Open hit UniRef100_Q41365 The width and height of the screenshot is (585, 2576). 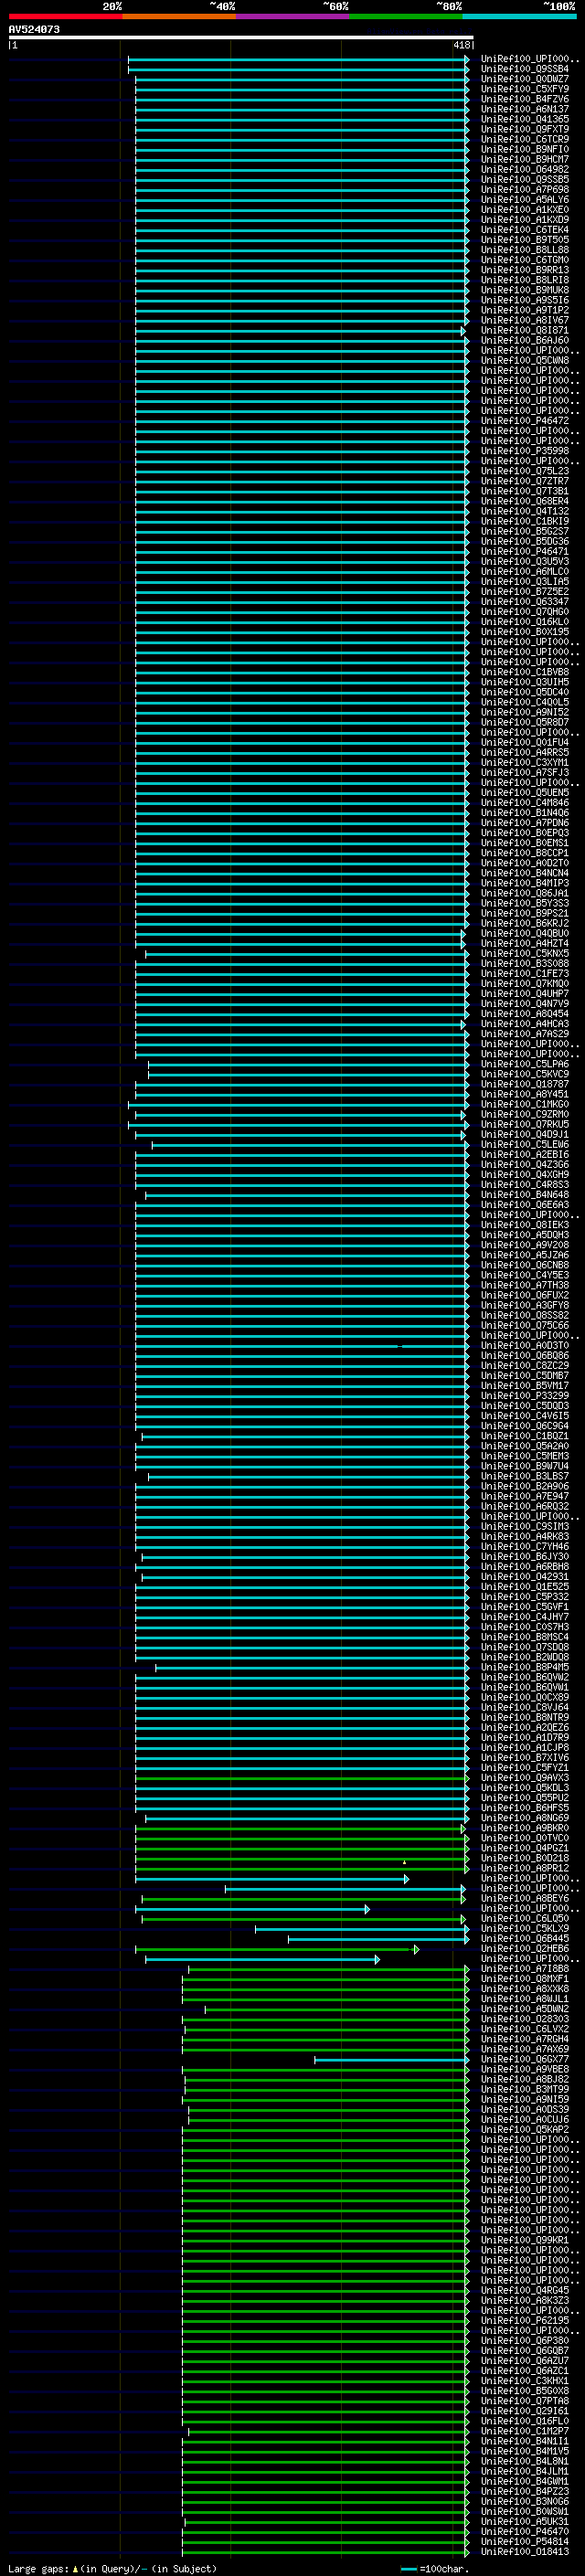(525, 119)
